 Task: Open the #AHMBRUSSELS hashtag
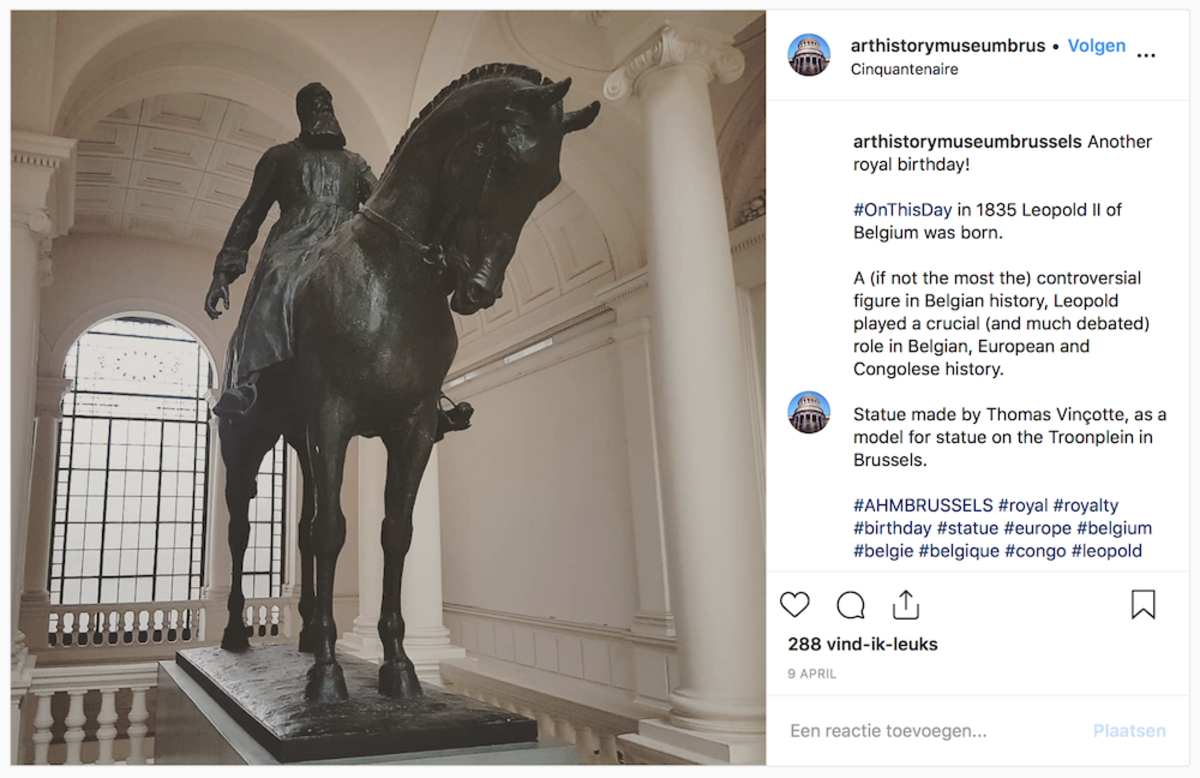point(923,506)
